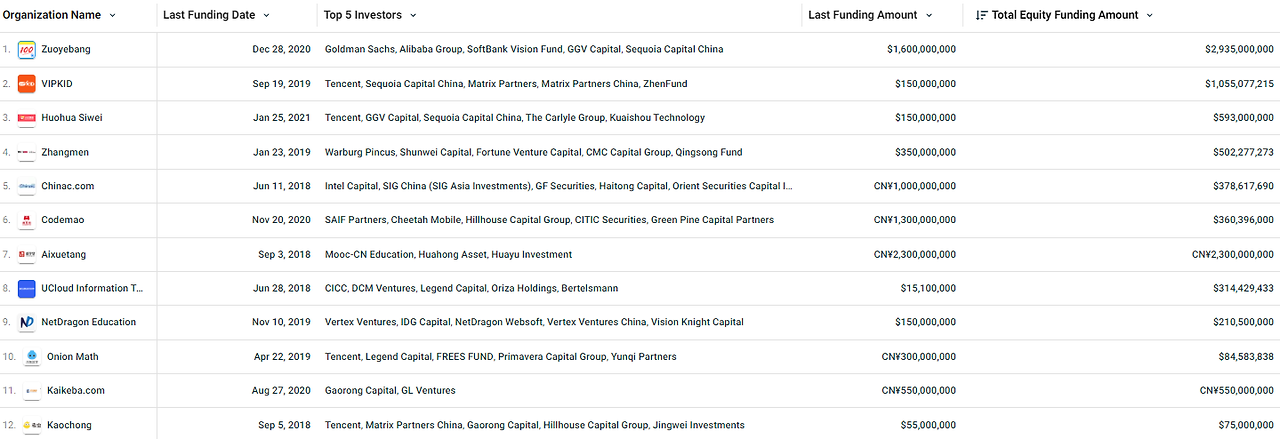Click the NetDragon Education ND logo

coord(27,322)
